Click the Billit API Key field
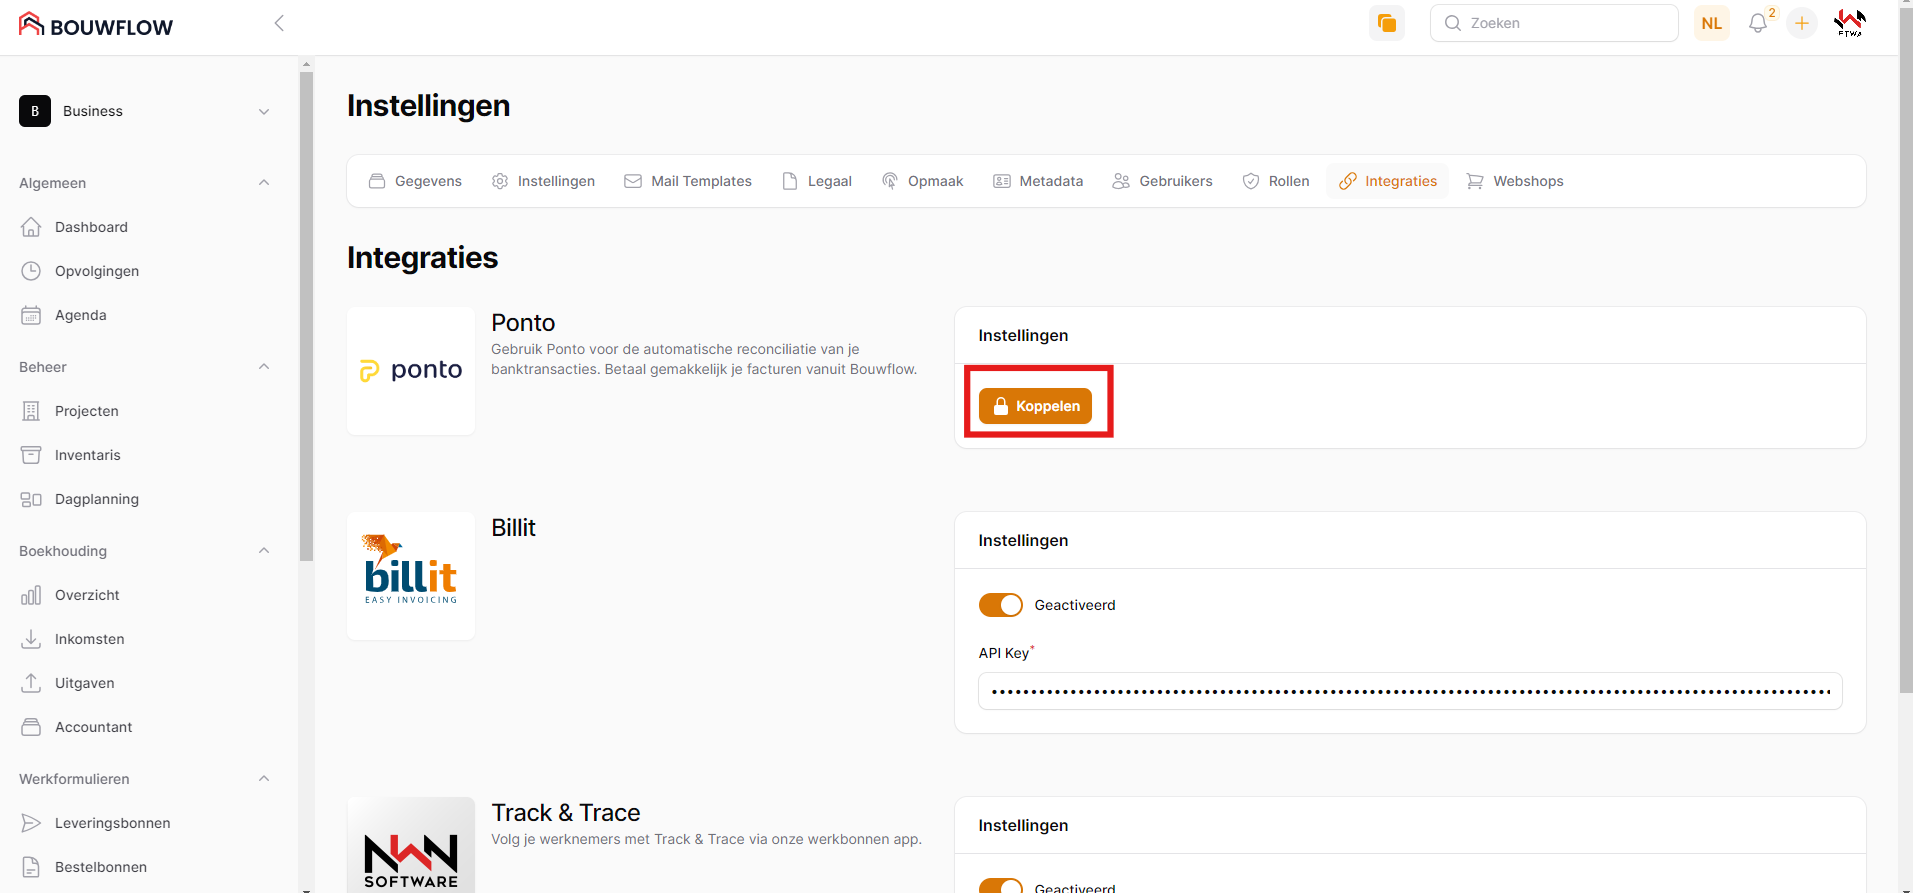This screenshot has width=1913, height=893. coord(1409,691)
